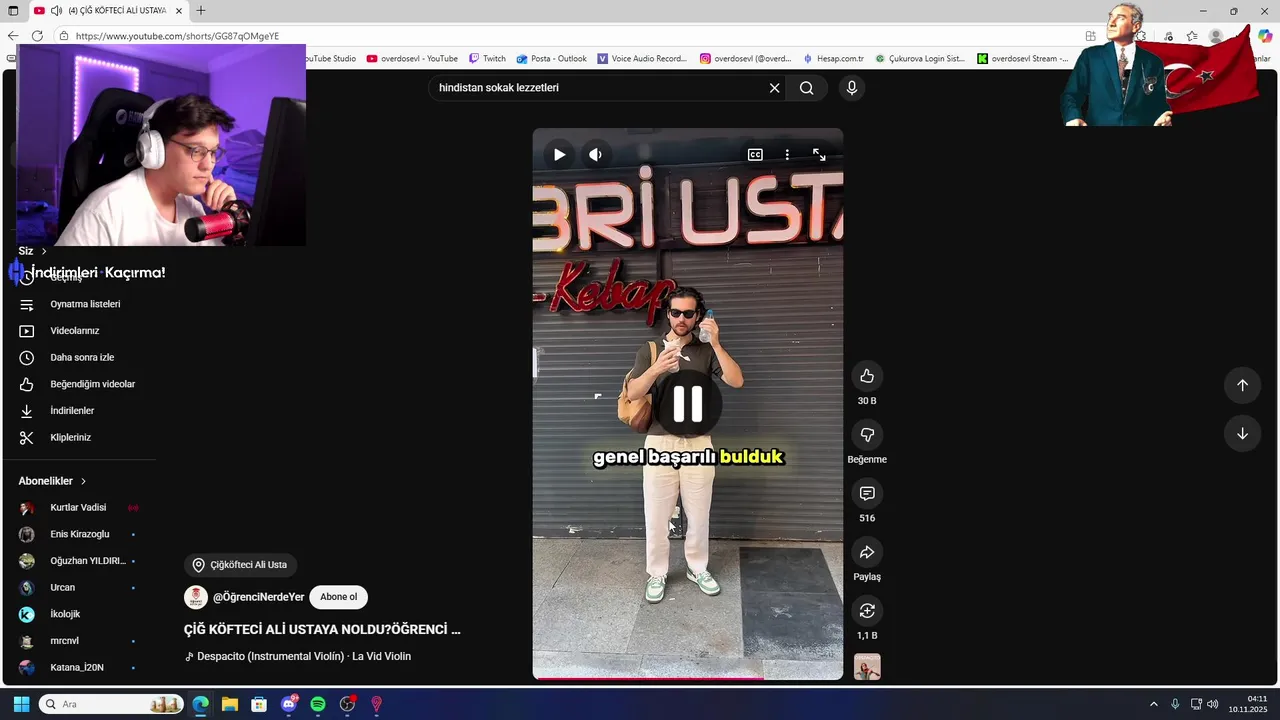Open Spotify from taskbar
This screenshot has width=1280, height=720.
coord(318,704)
